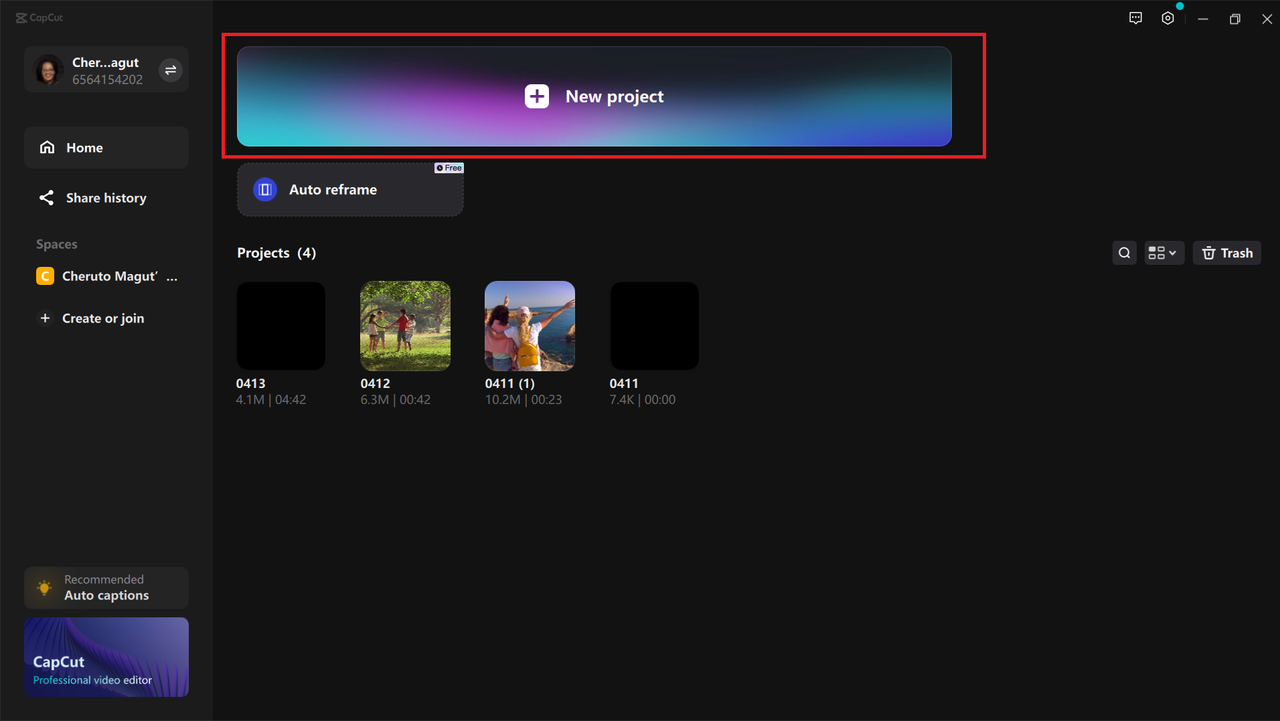The height and width of the screenshot is (721, 1280).
Task: Open the Trash to view deleted projects
Action: tap(1226, 252)
